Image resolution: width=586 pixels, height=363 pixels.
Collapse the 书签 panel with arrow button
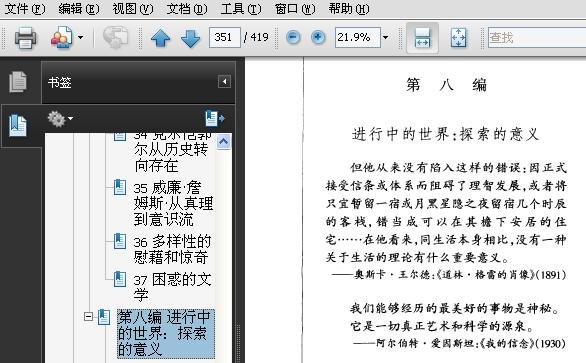224,81
